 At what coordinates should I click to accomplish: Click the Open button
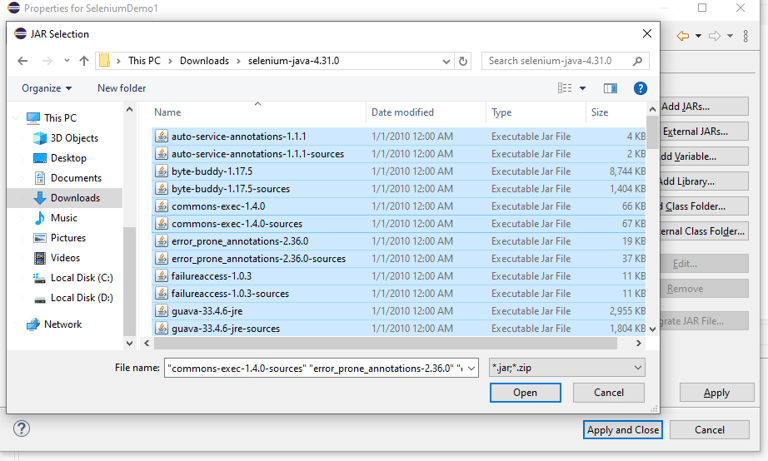(525, 392)
